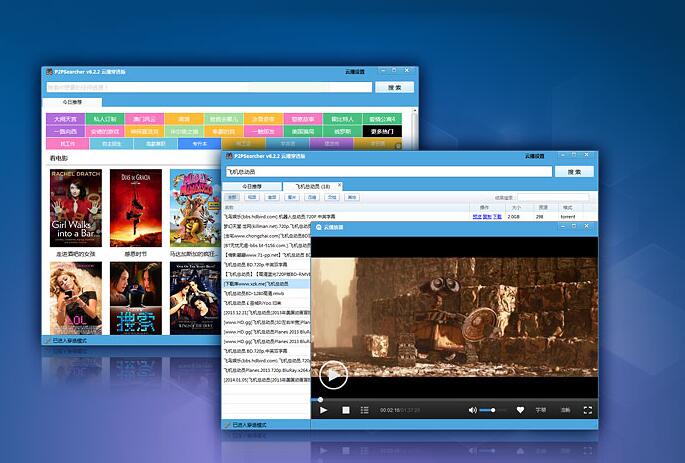This screenshot has width=685, height=463.
Task: Click the large circular play overlay on video
Action: tap(333, 375)
